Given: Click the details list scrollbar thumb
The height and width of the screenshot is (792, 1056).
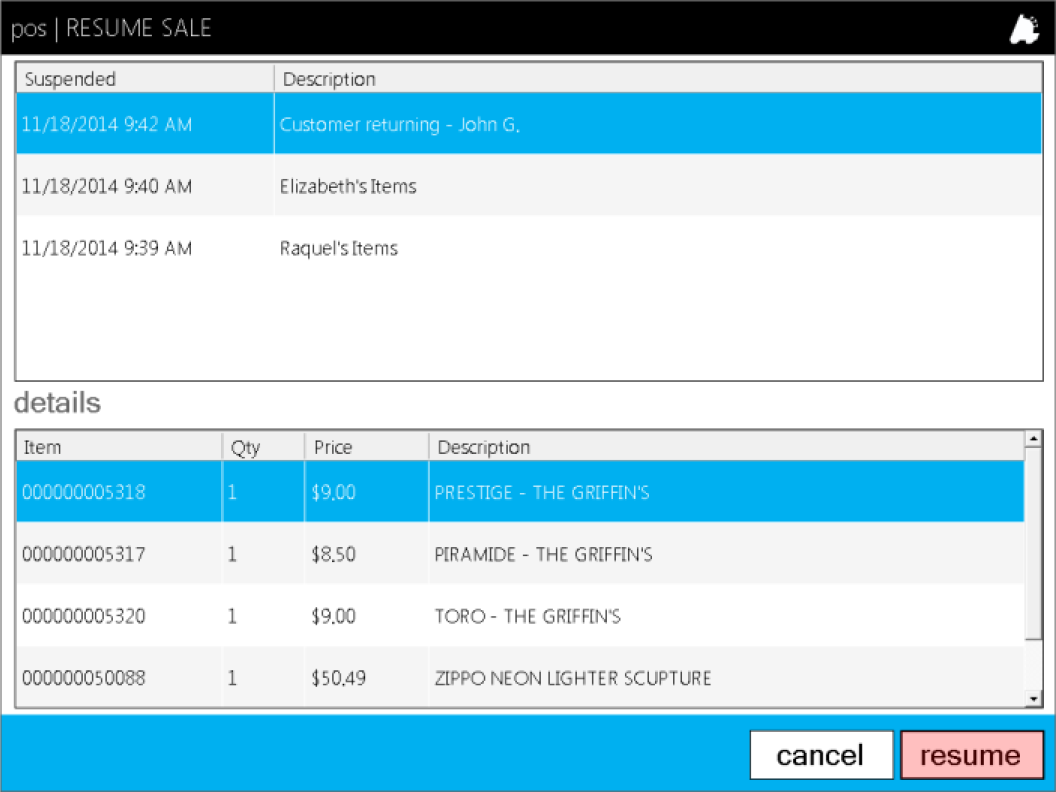Looking at the screenshot, I should pos(1034,543).
